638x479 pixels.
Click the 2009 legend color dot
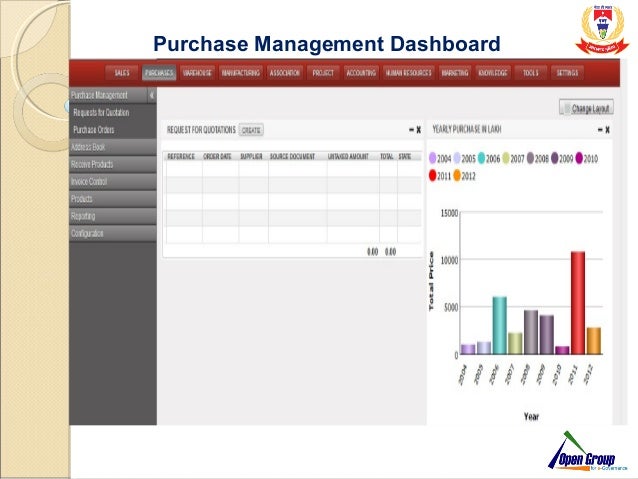[555, 158]
